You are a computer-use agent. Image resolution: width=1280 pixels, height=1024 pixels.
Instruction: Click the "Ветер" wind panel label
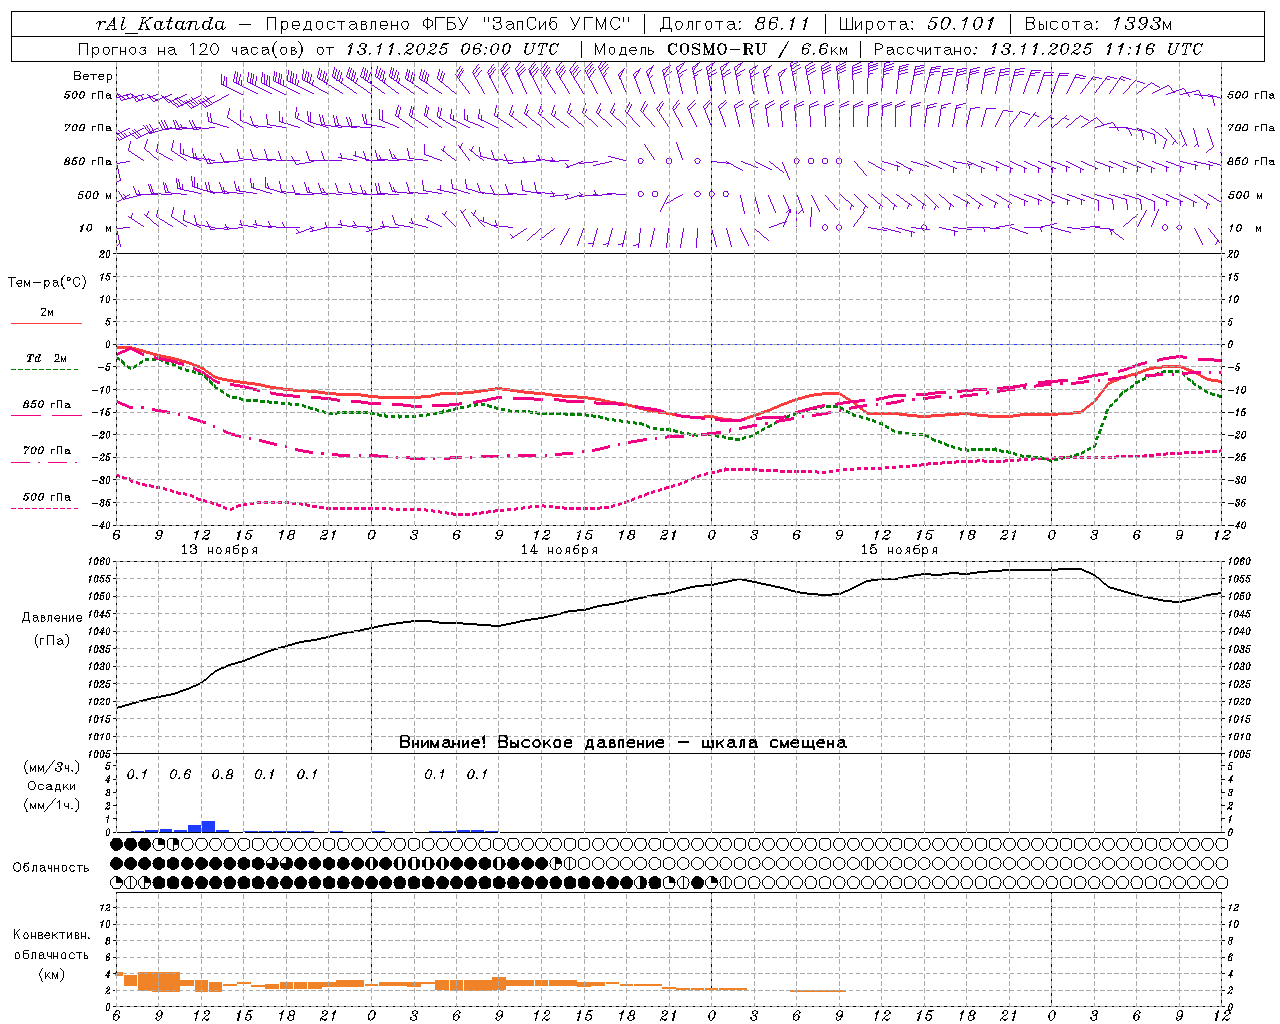tap(93, 76)
